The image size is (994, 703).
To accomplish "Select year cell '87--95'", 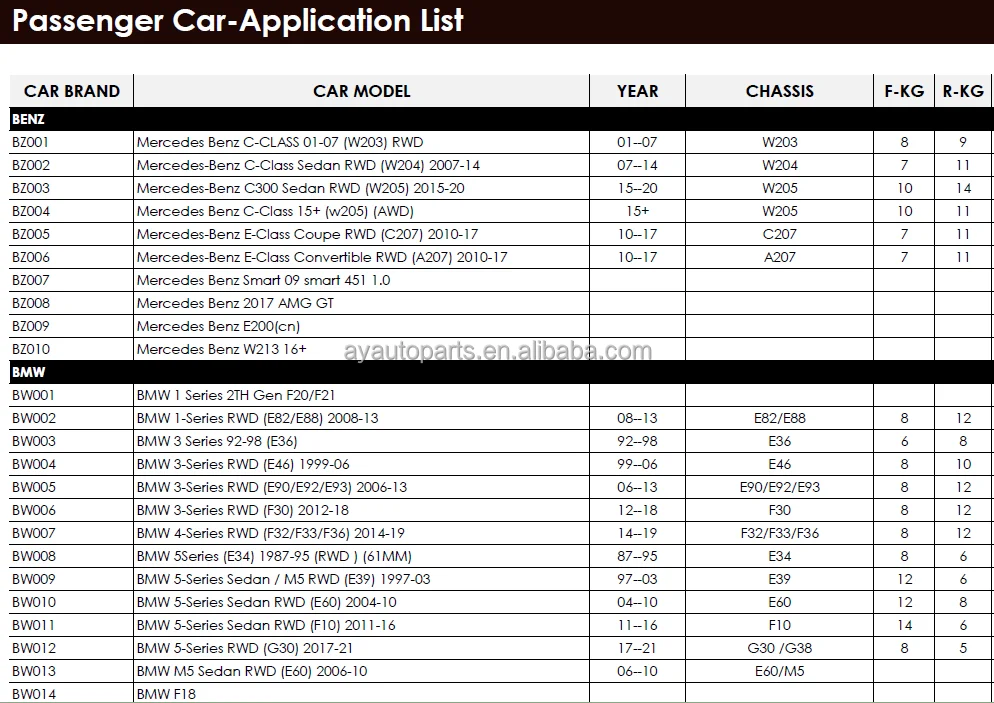I will [637, 556].
